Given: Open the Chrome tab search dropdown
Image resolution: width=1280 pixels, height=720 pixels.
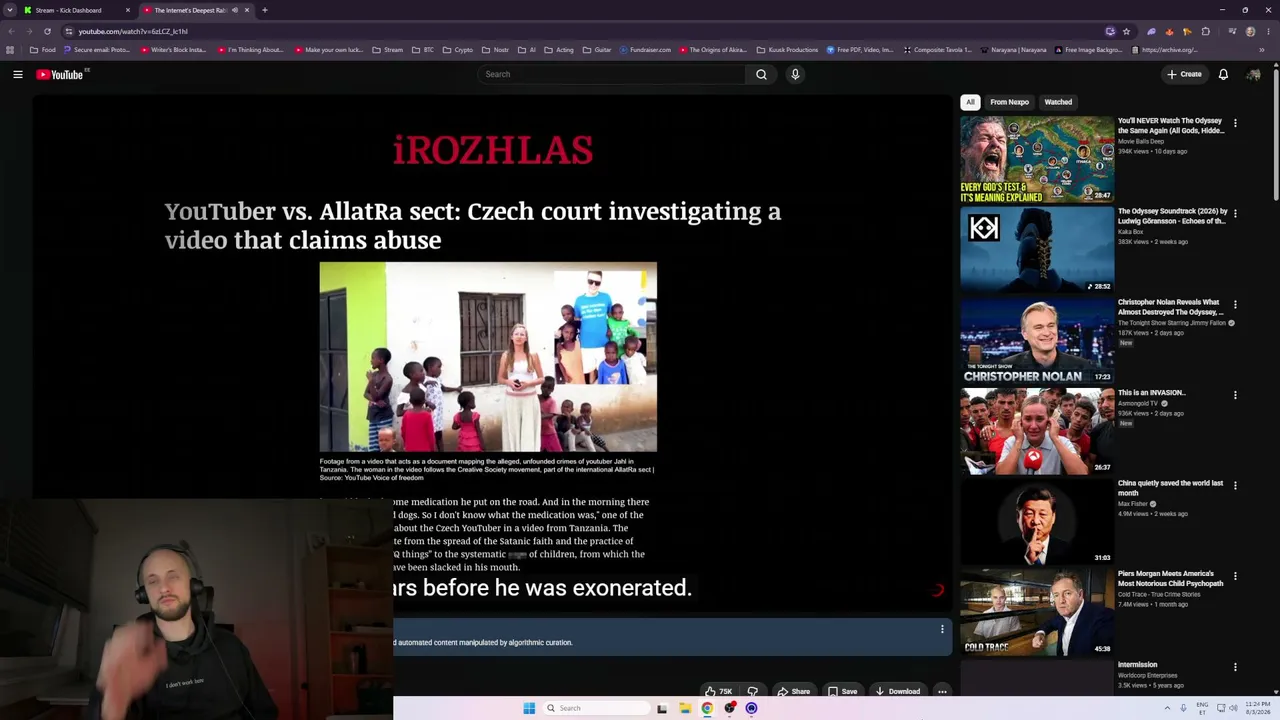Looking at the screenshot, I should coord(10,10).
